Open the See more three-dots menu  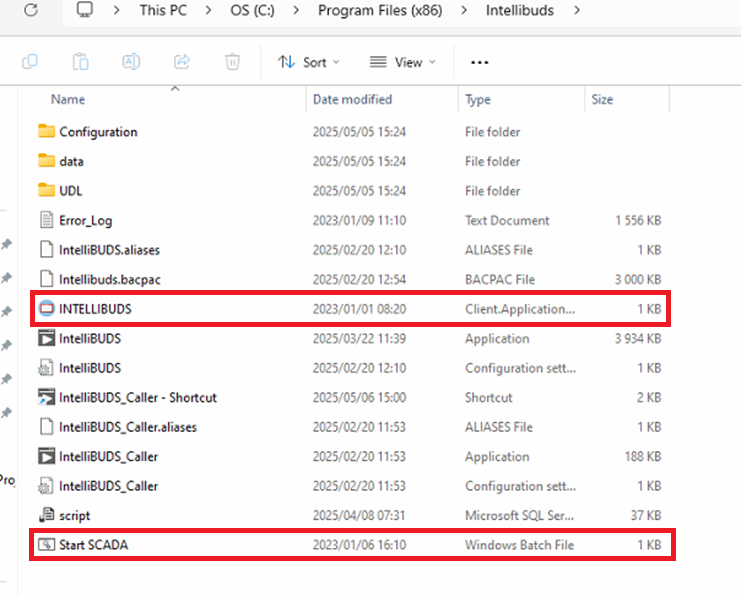click(479, 62)
